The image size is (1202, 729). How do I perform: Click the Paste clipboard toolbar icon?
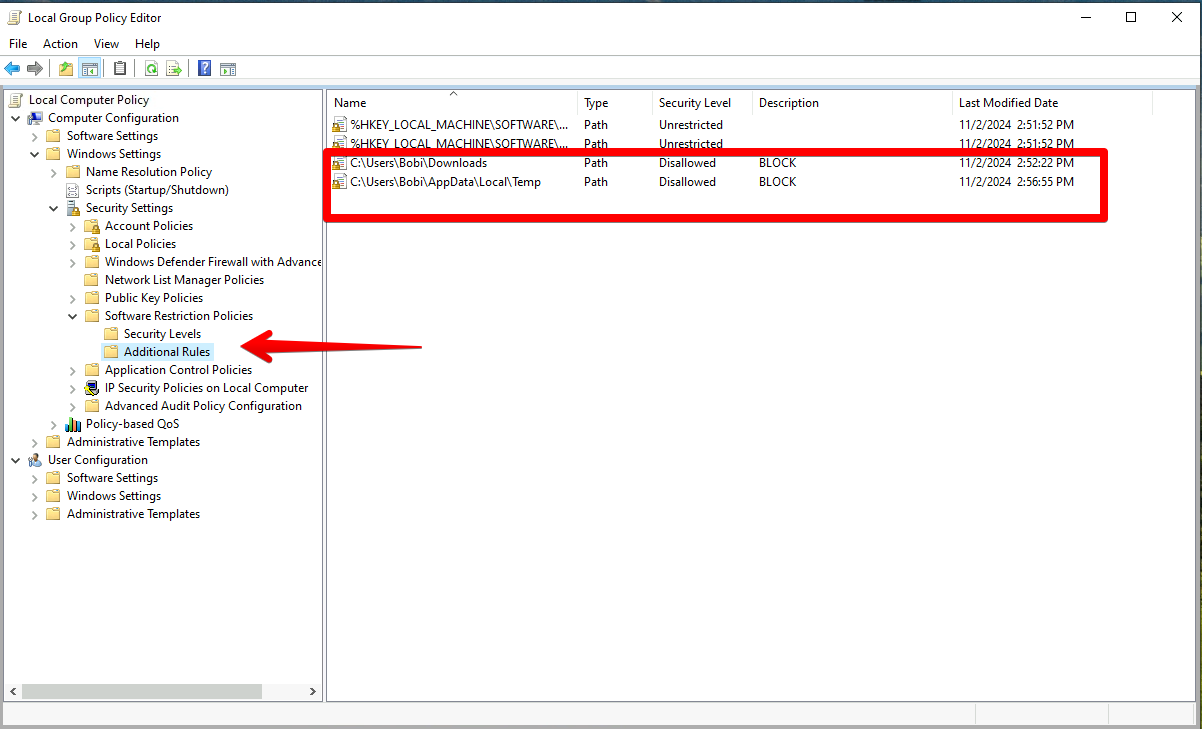(x=120, y=69)
